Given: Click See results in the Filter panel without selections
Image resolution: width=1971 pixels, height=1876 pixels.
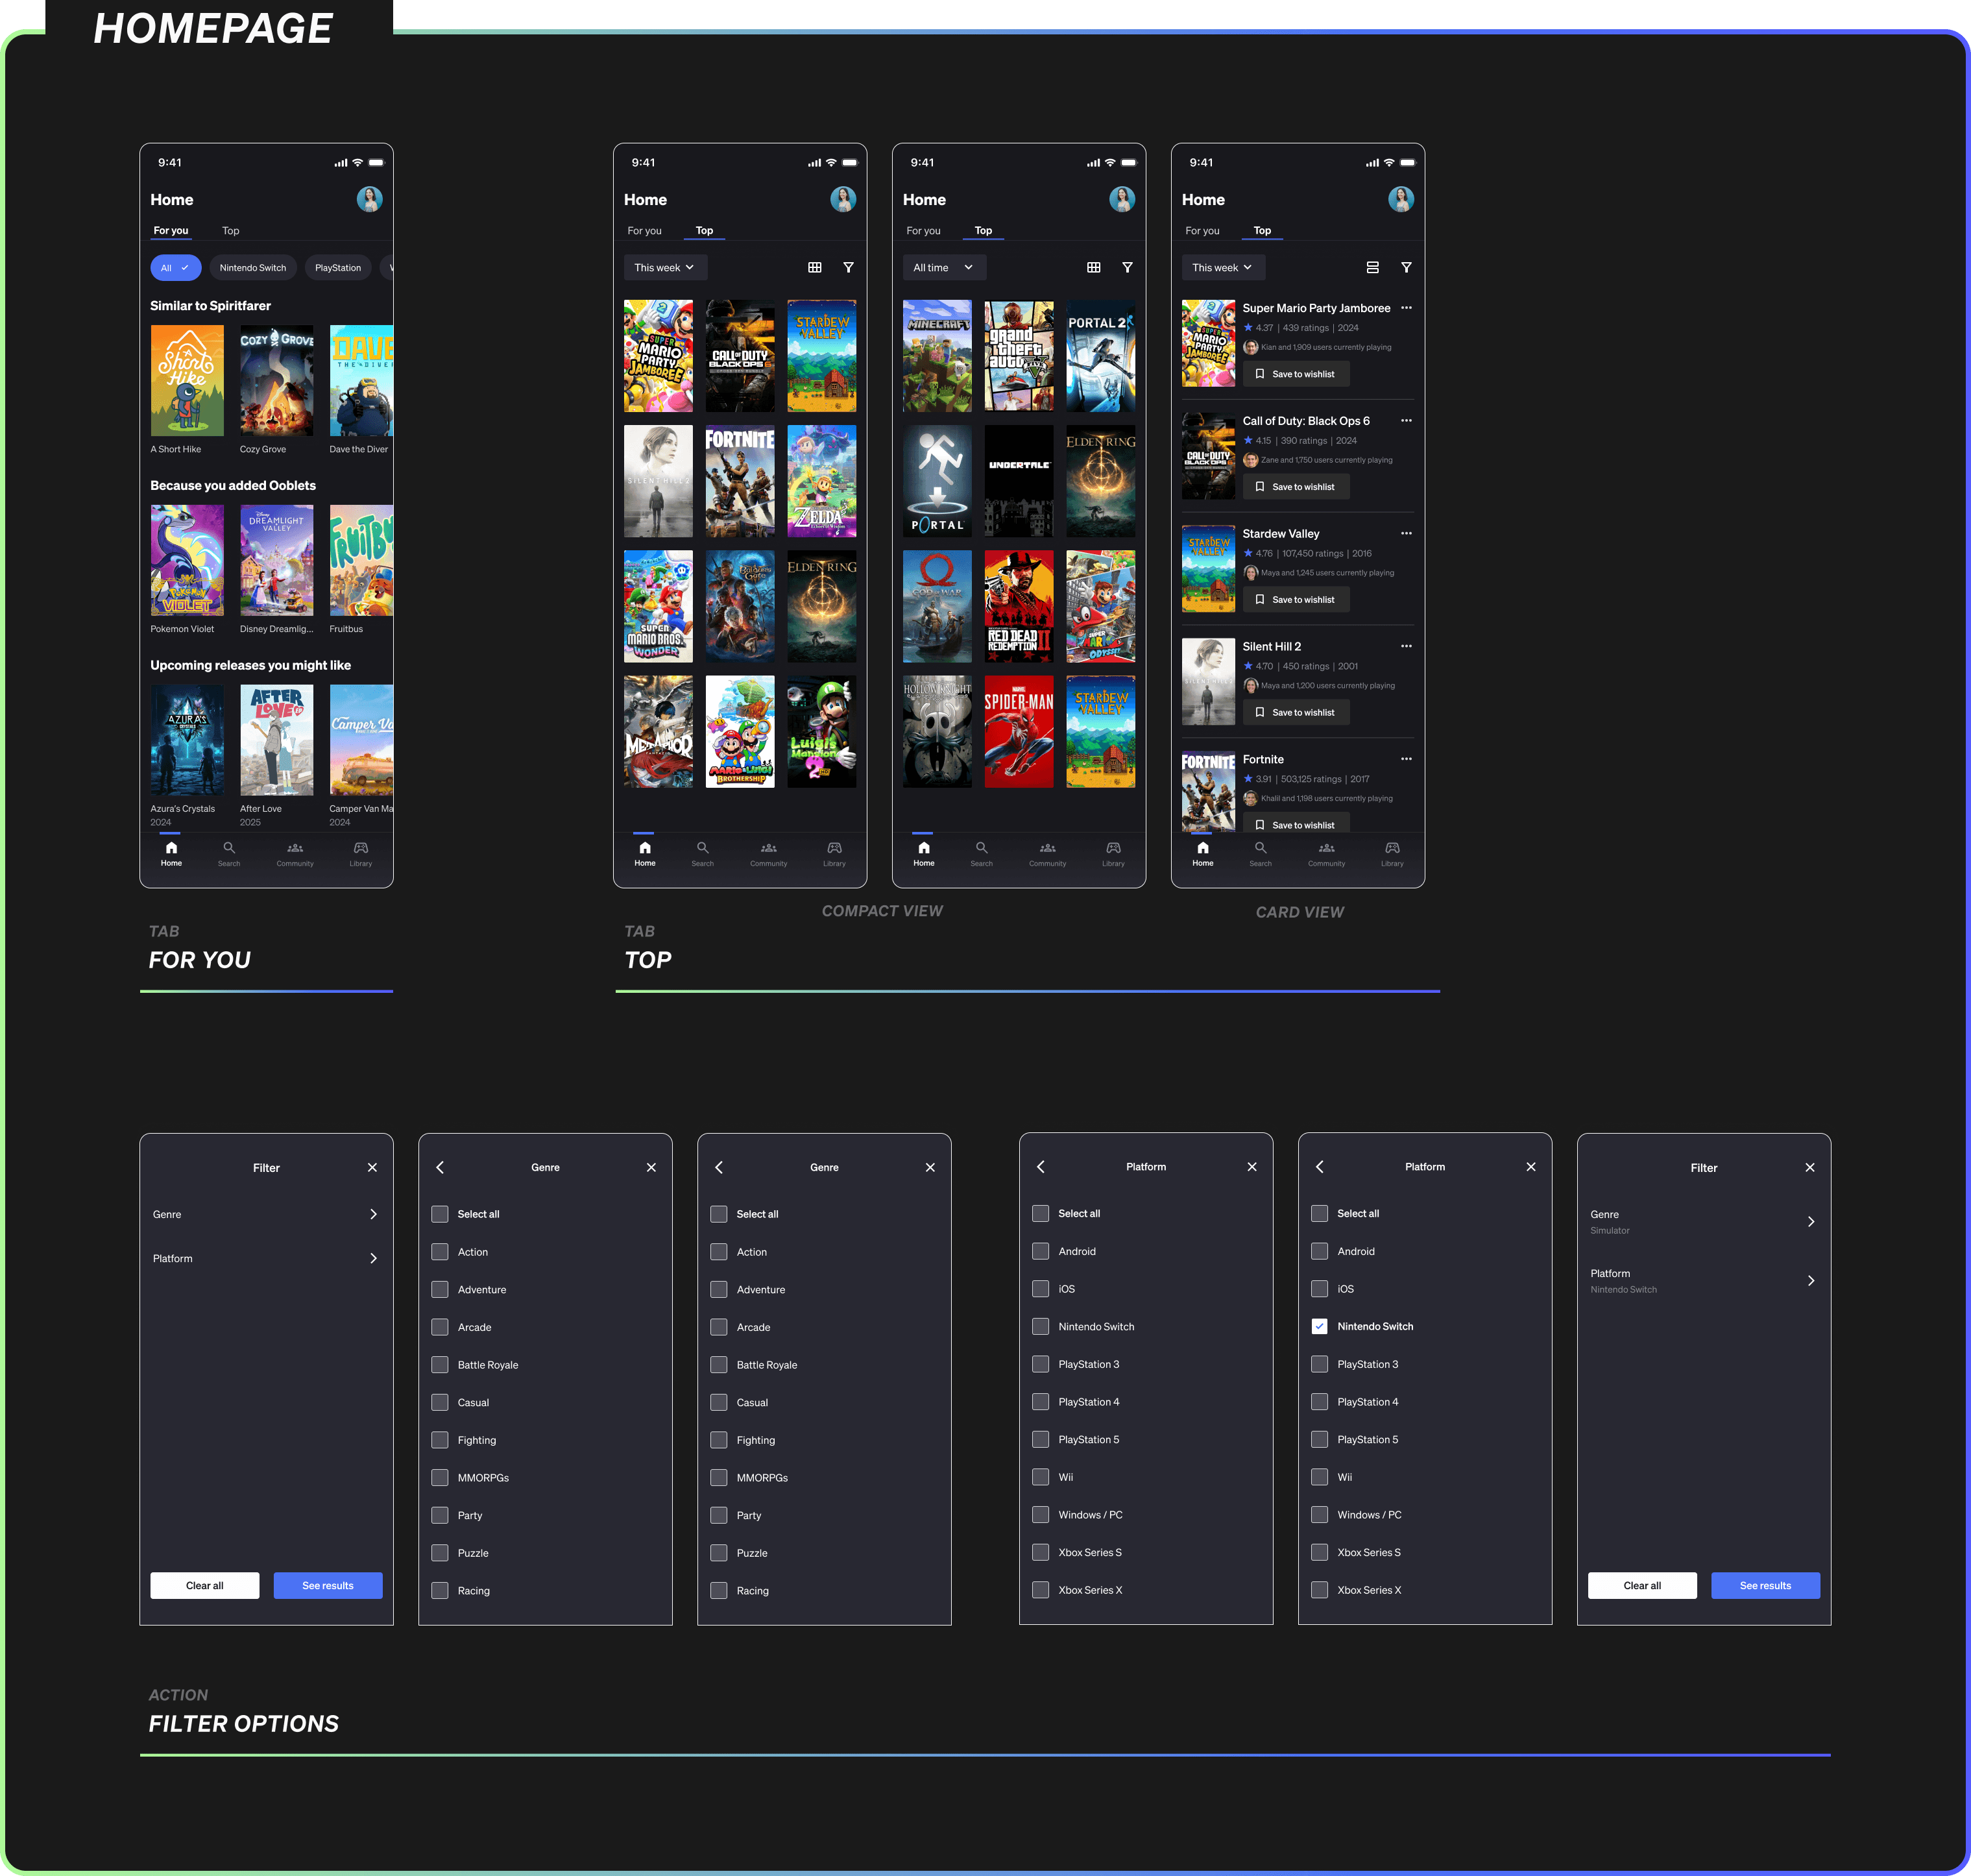Looking at the screenshot, I should coord(328,1586).
